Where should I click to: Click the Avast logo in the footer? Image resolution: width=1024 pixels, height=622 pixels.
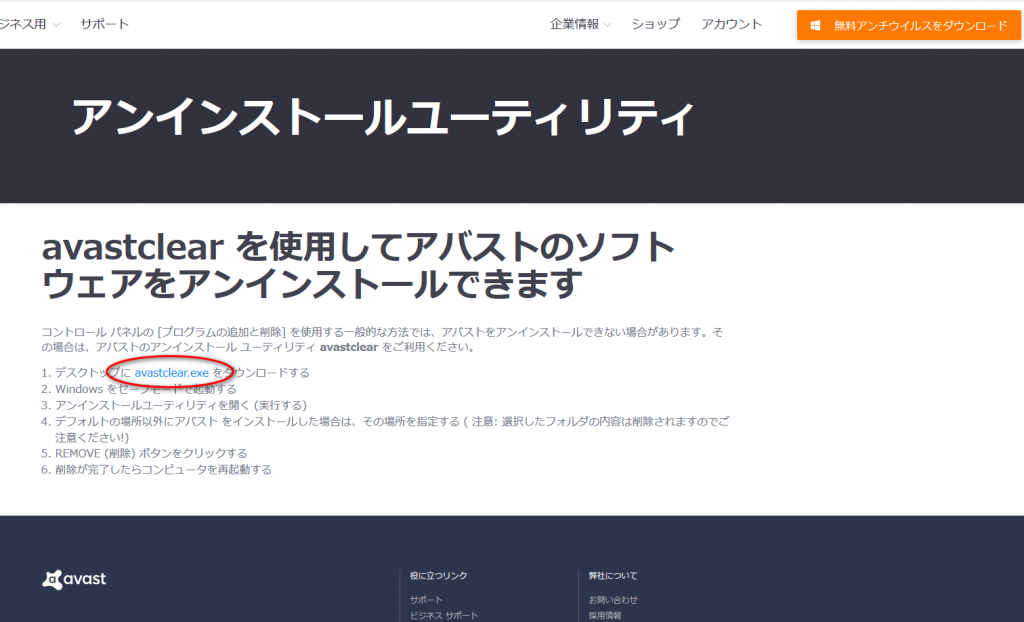(x=74, y=579)
